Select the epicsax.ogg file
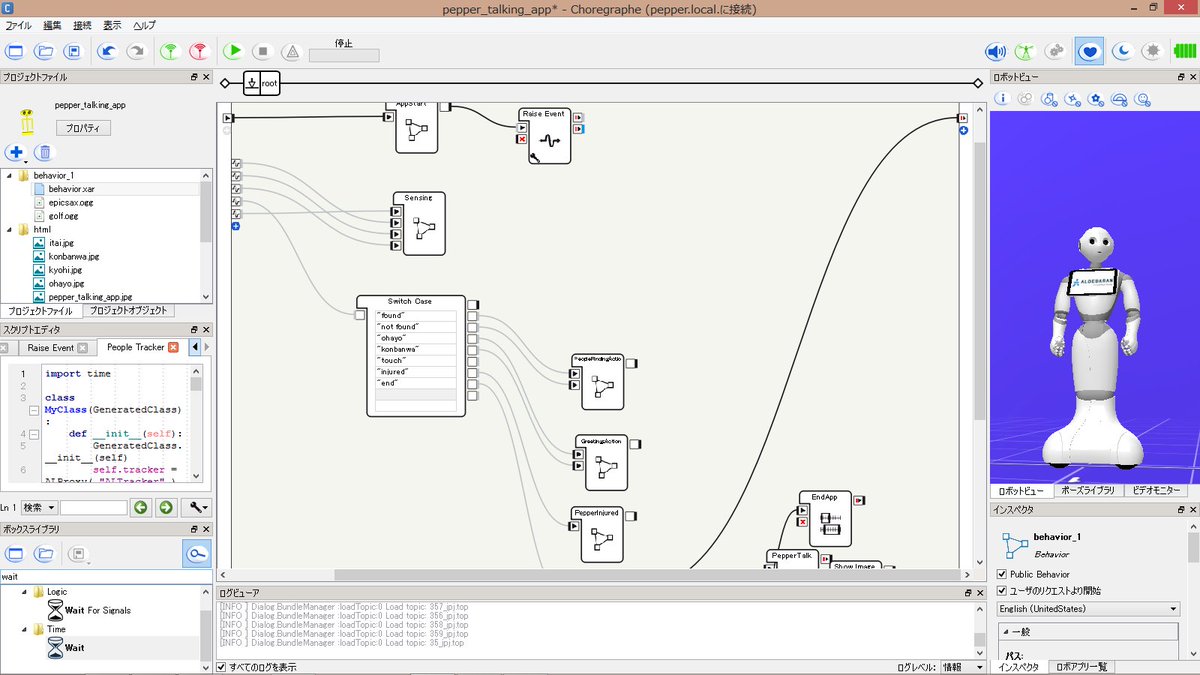This screenshot has width=1200, height=675. (x=70, y=202)
